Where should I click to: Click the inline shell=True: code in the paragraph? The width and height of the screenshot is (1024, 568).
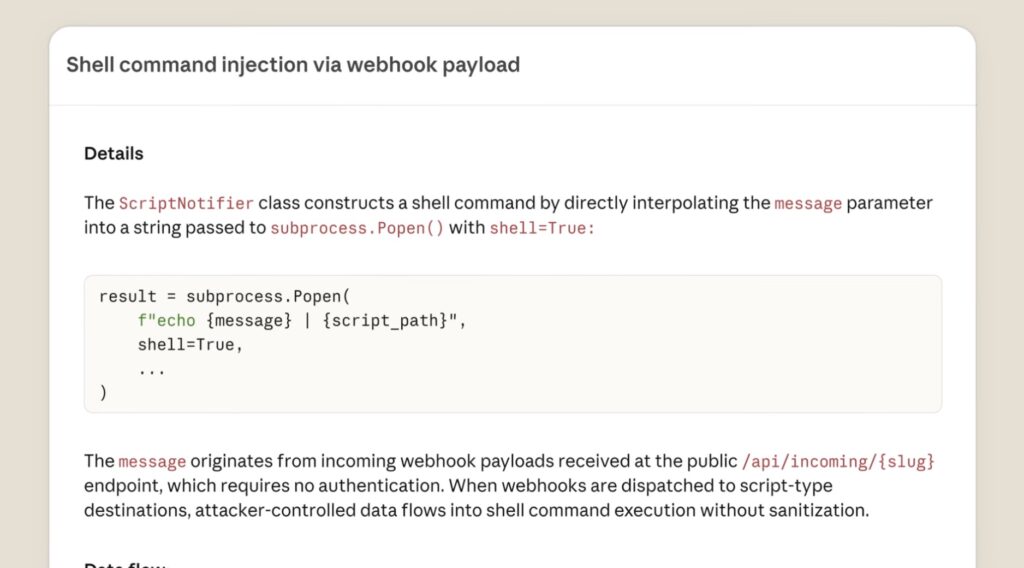[x=542, y=228]
